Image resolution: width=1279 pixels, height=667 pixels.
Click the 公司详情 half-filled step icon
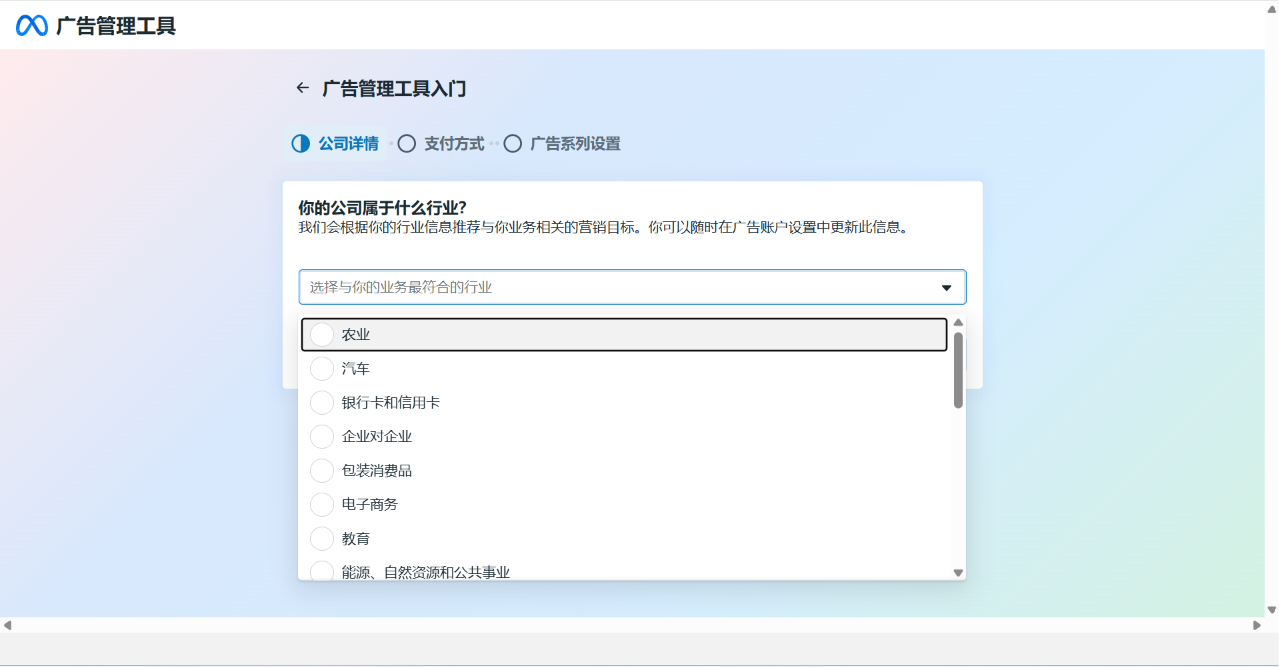tap(300, 144)
